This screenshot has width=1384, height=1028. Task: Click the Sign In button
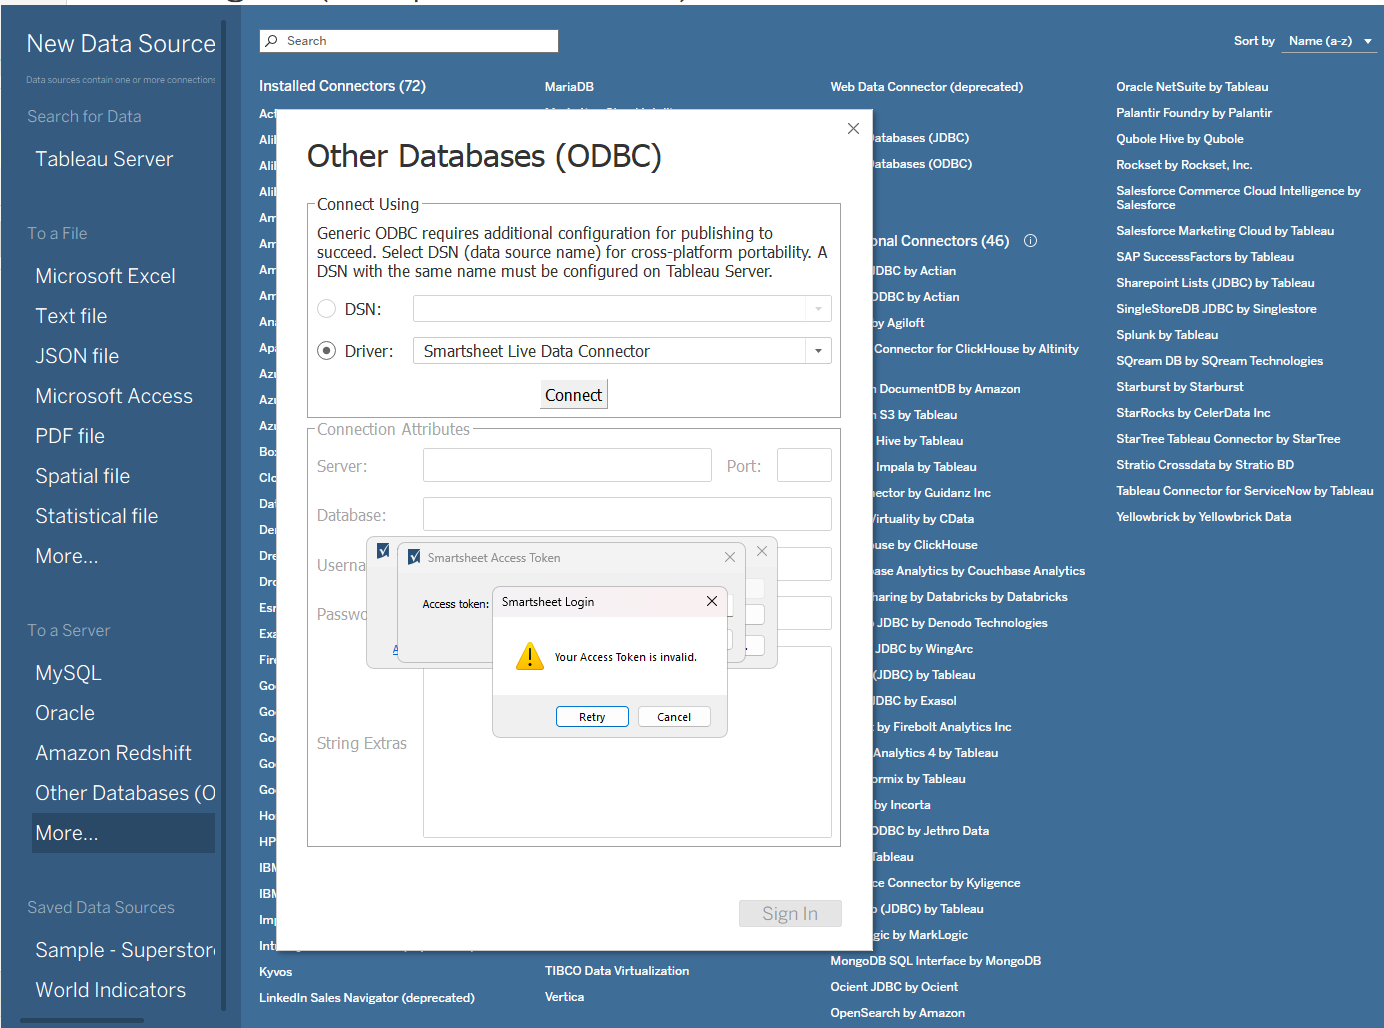point(790,913)
